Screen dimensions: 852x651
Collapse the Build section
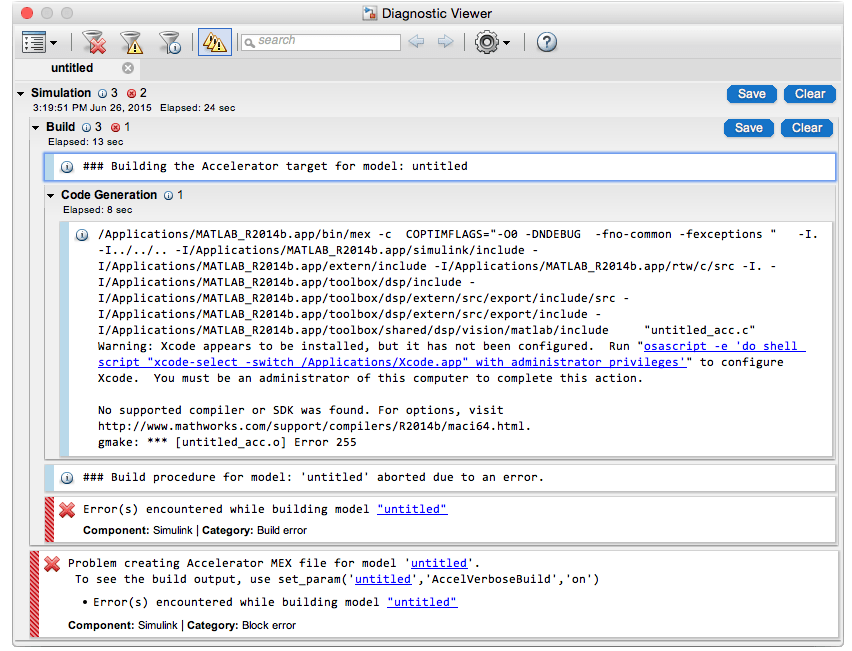point(35,128)
